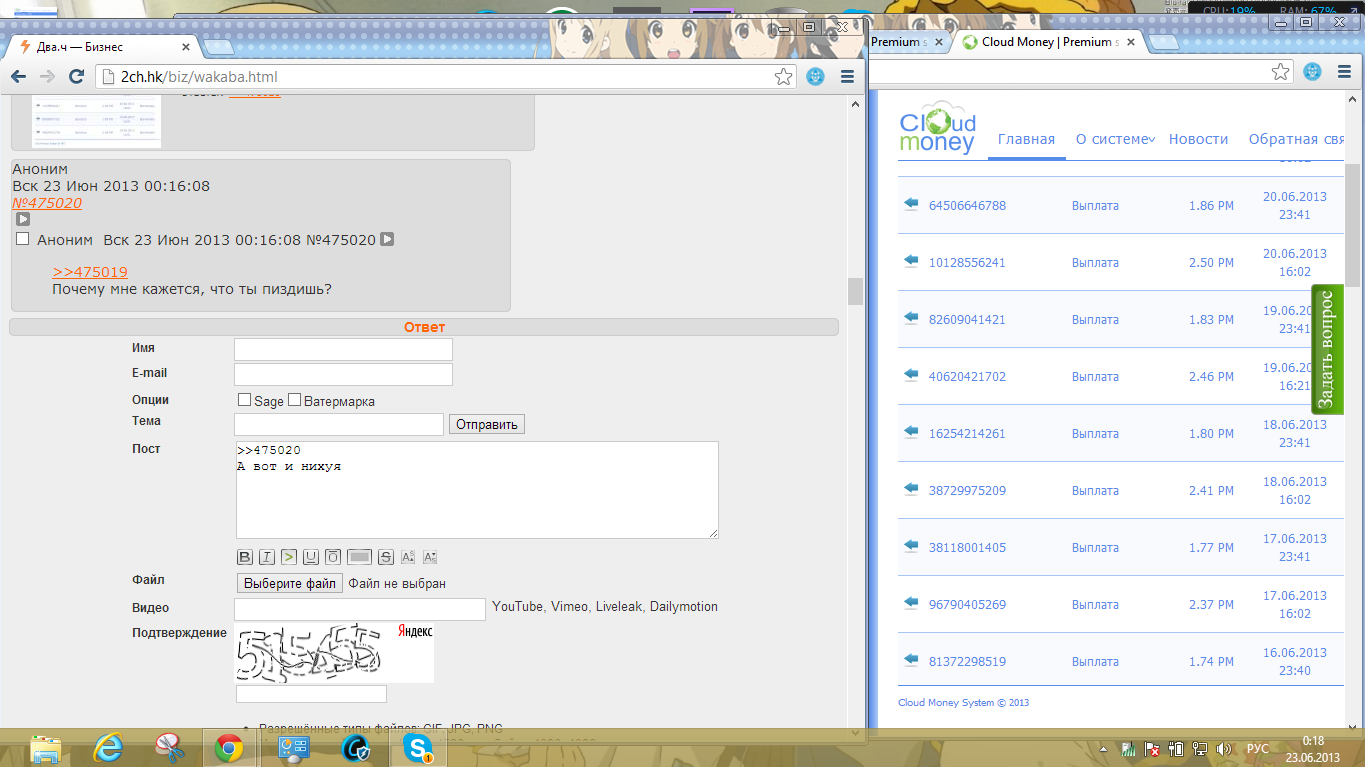The width and height of the screenshot is (1365, 767).
Task: Open thumbnail image in top post
Action: pyautogui.click(x=96, y=123)
